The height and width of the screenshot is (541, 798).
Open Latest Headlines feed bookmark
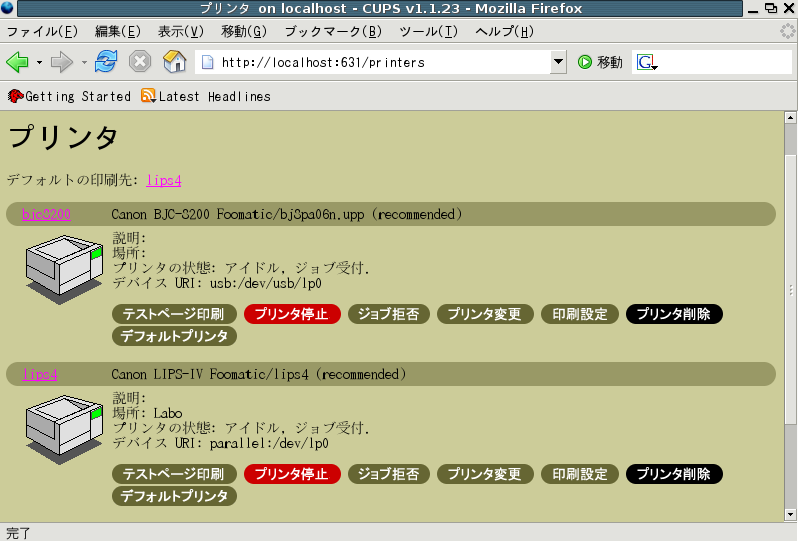click(x=206, y=96)
